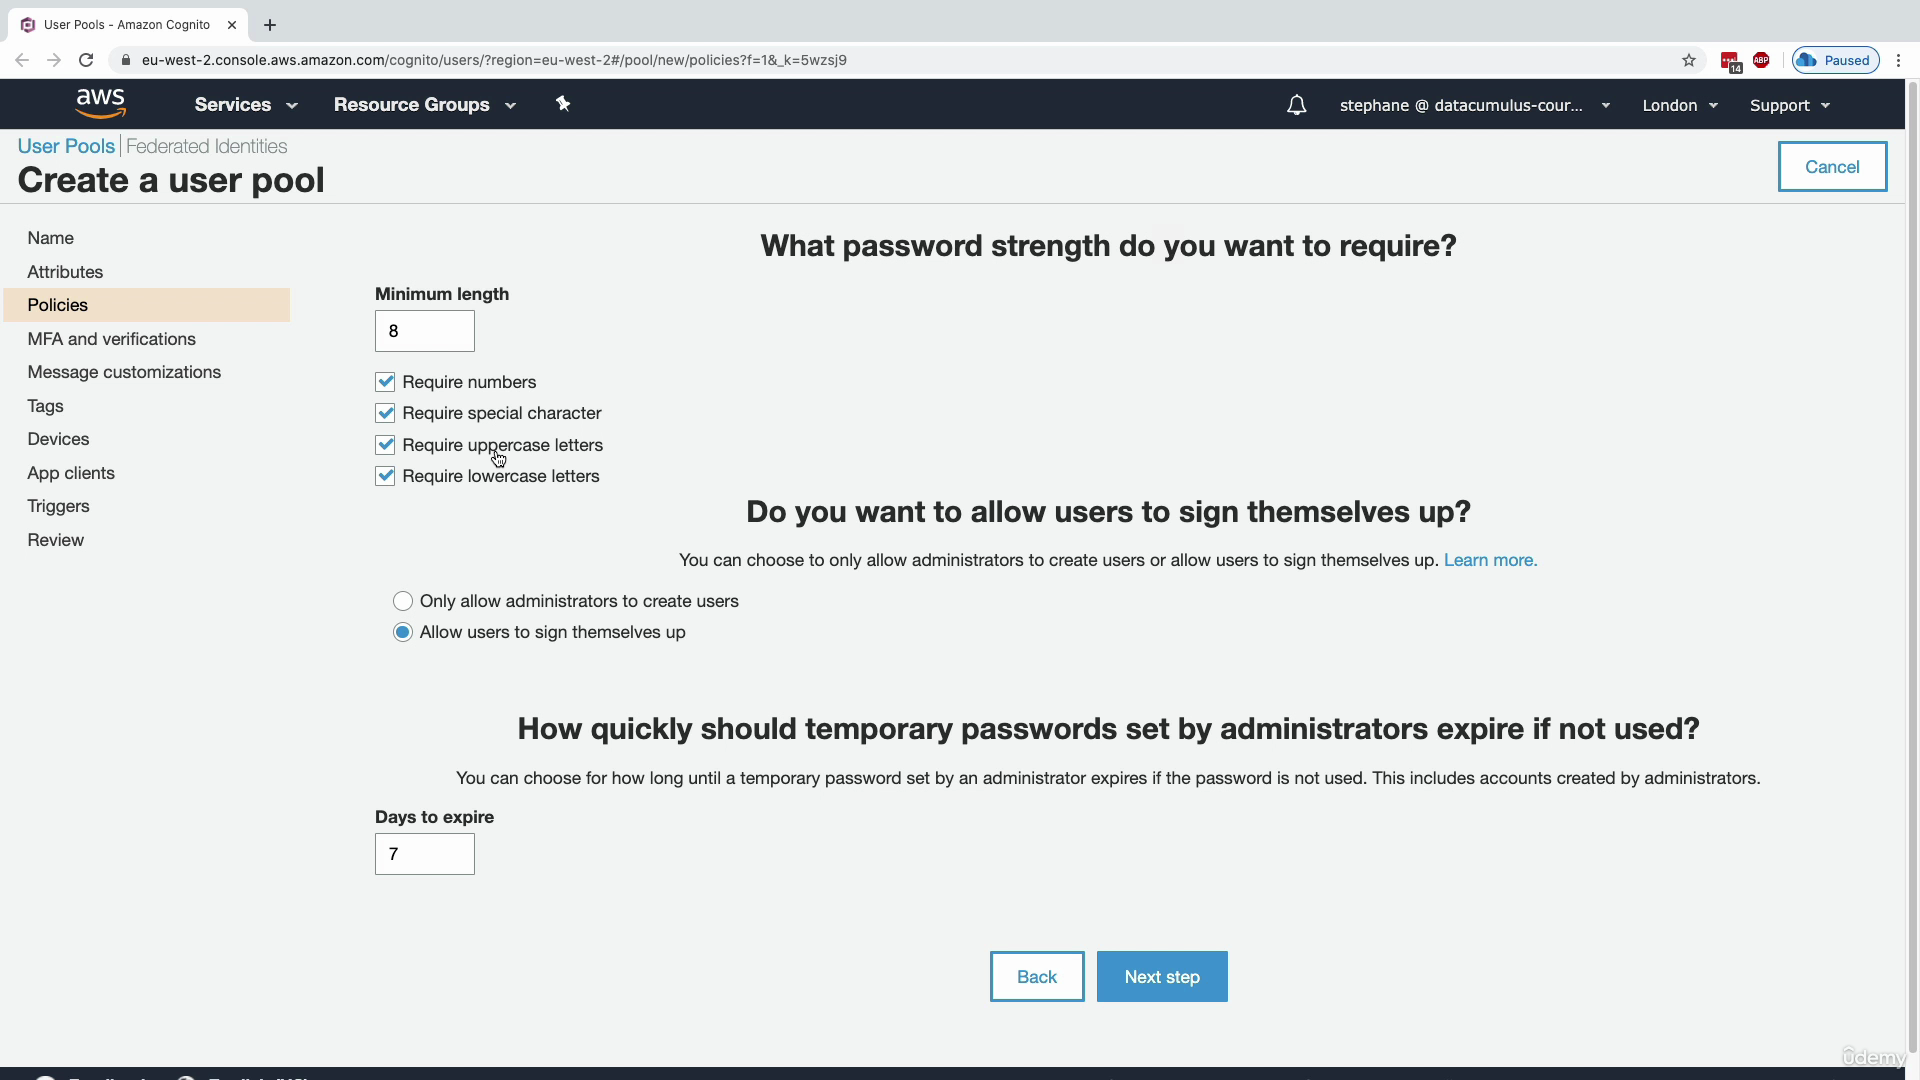Open the Adblock Plus extension icon

tap(1761, 60)
